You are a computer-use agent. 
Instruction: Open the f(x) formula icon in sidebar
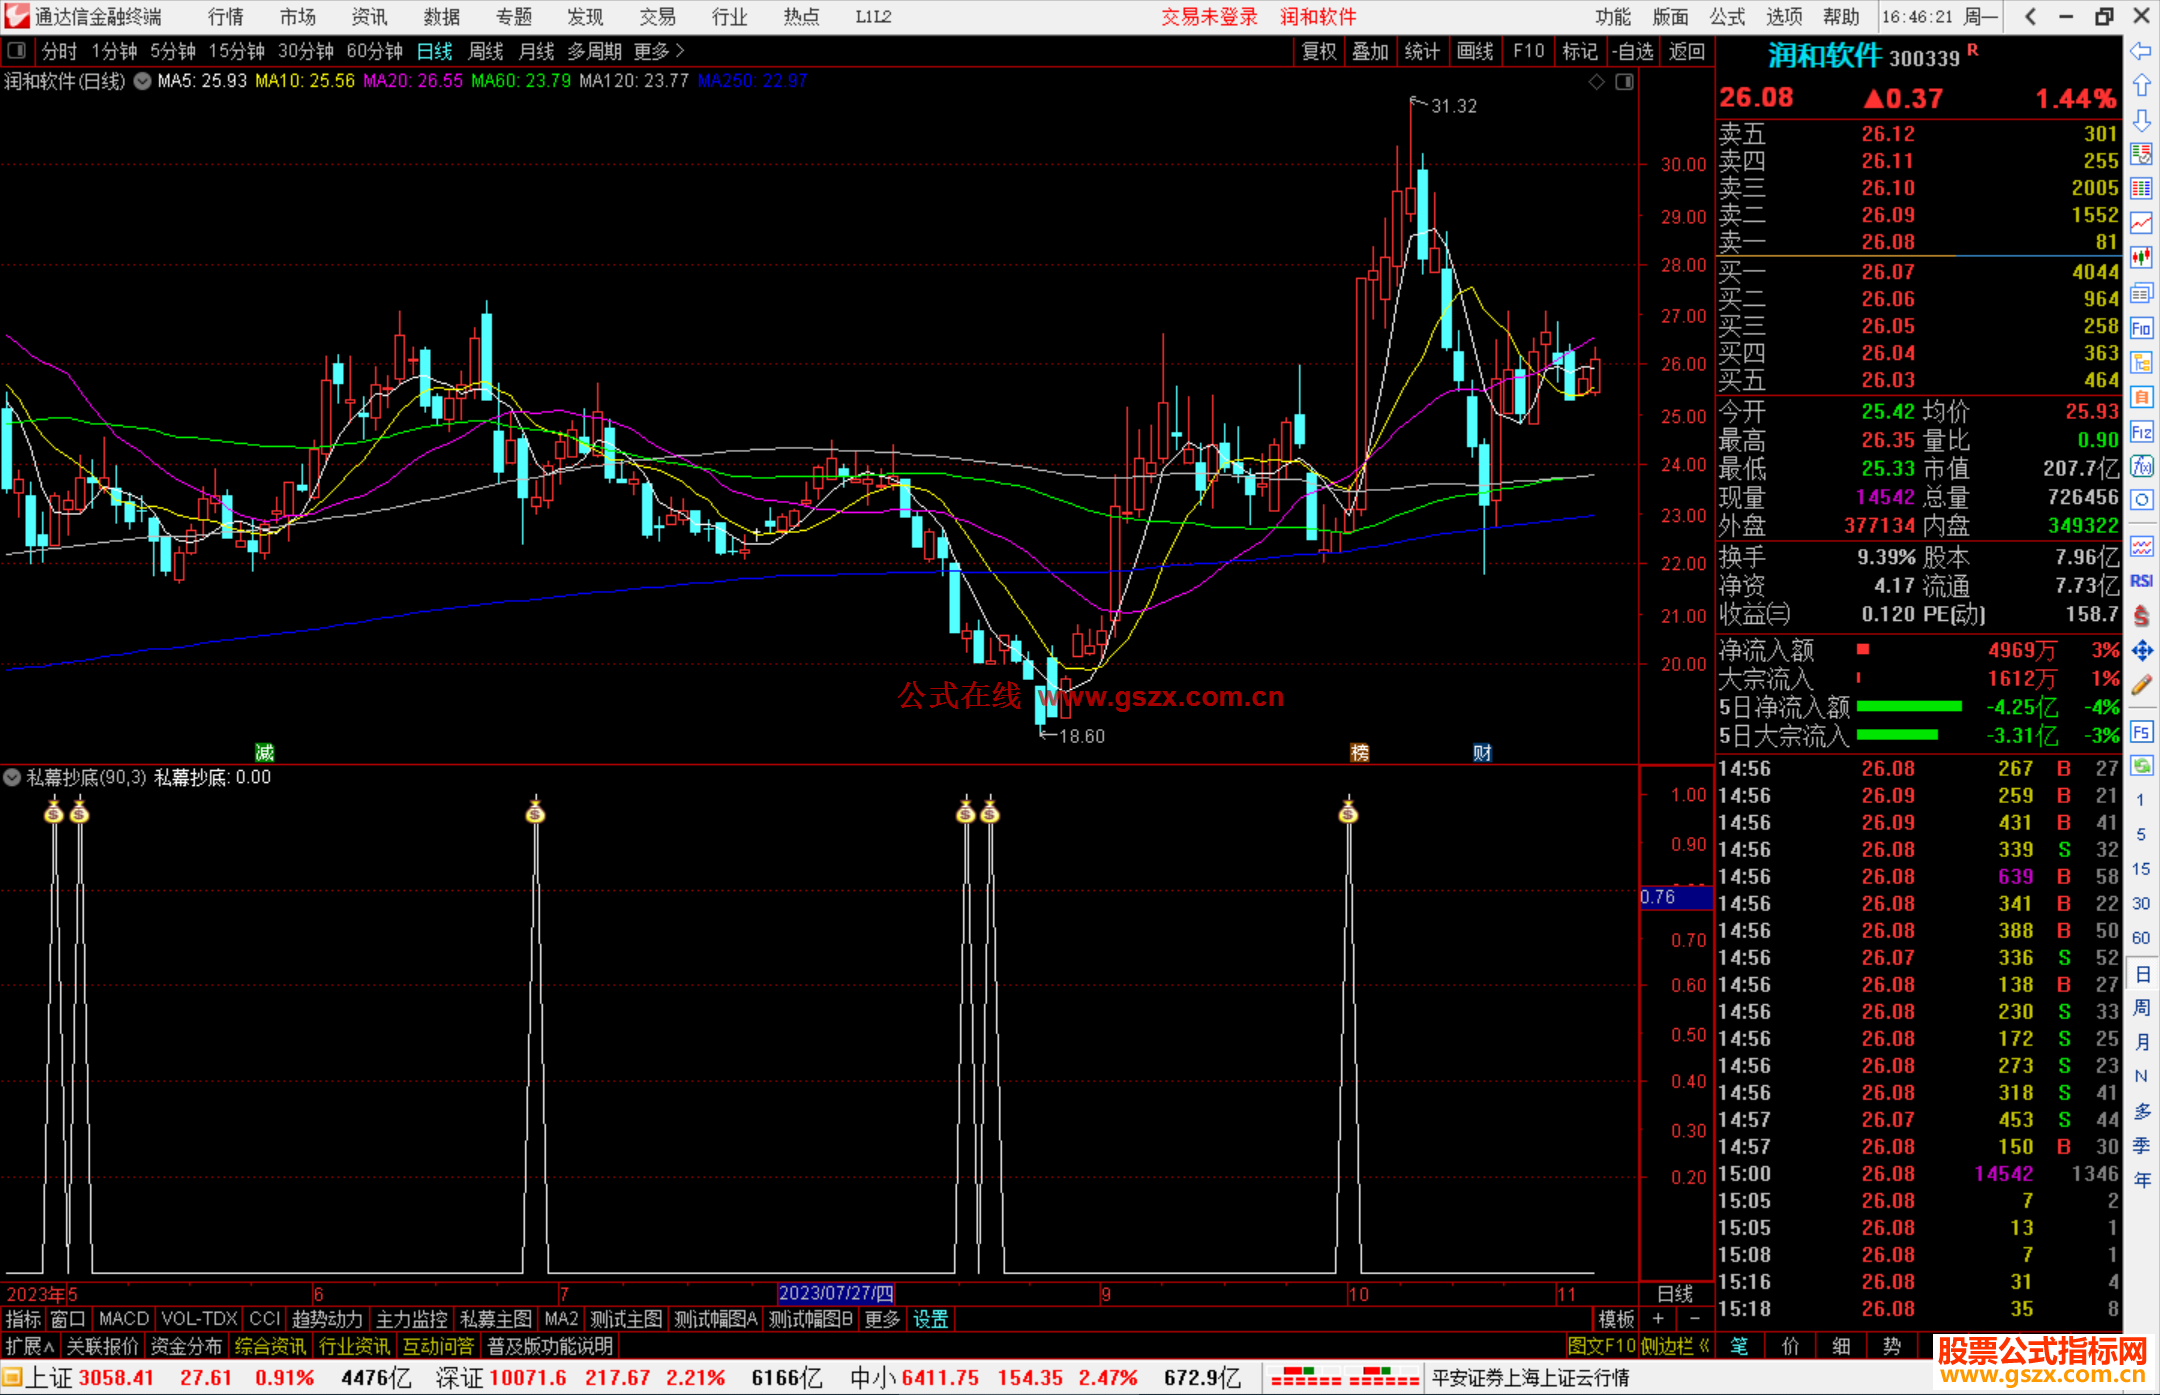point(2141,466)
